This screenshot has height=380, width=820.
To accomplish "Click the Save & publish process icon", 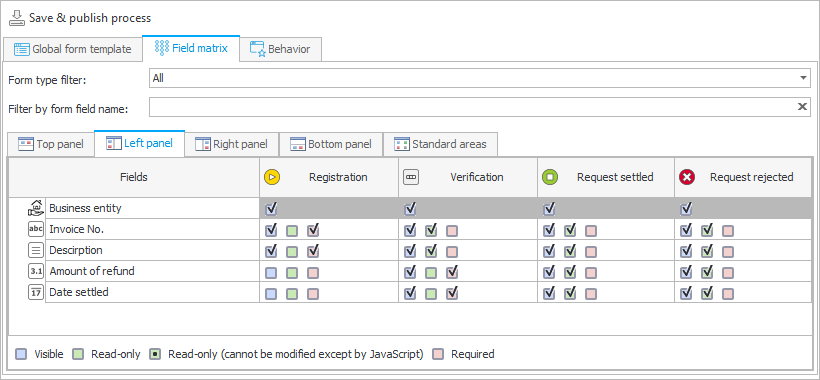I will (x=16, y=18).
